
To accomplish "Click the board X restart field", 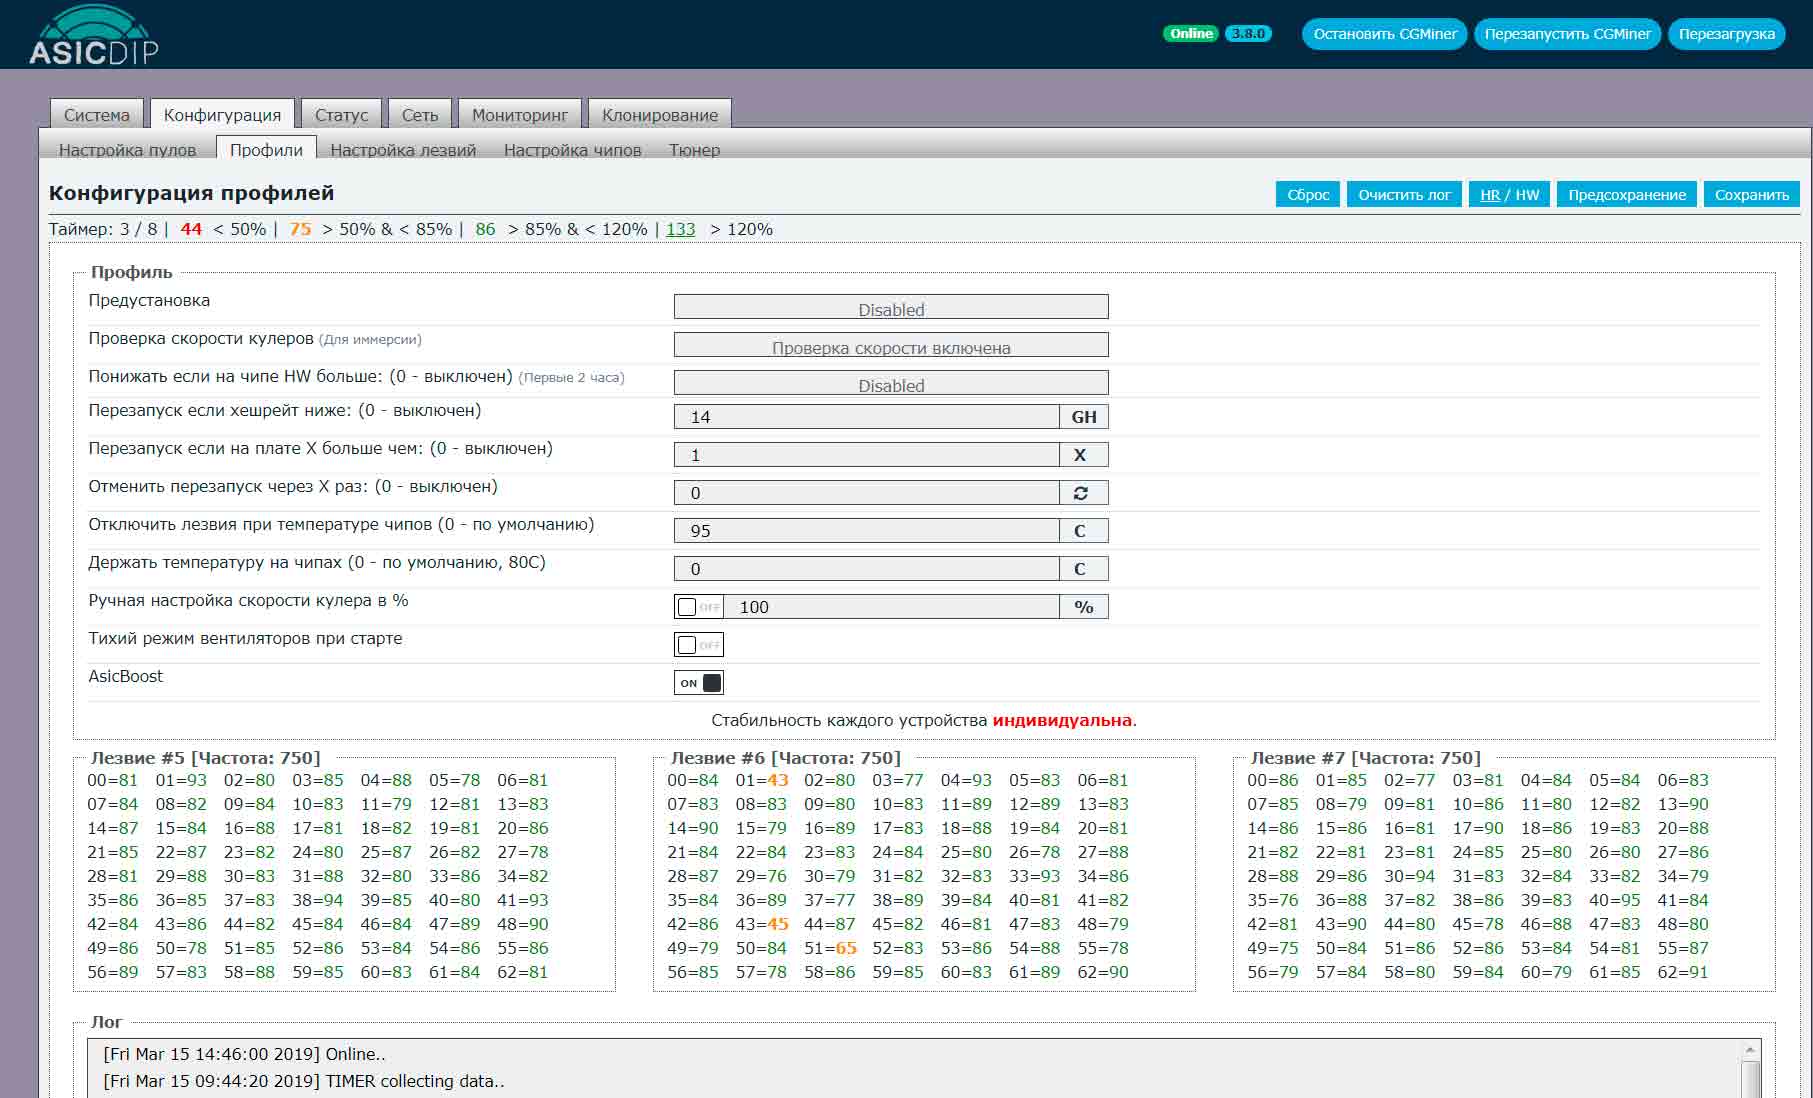I will click(867, 455).
